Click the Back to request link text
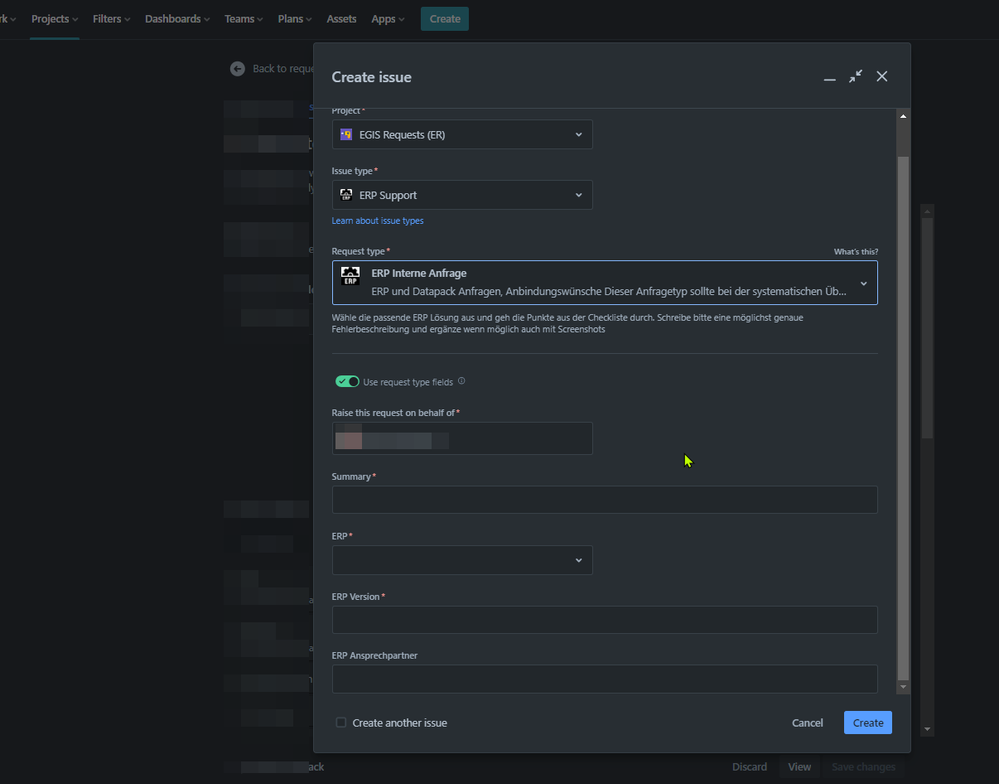 pos(283,69)
